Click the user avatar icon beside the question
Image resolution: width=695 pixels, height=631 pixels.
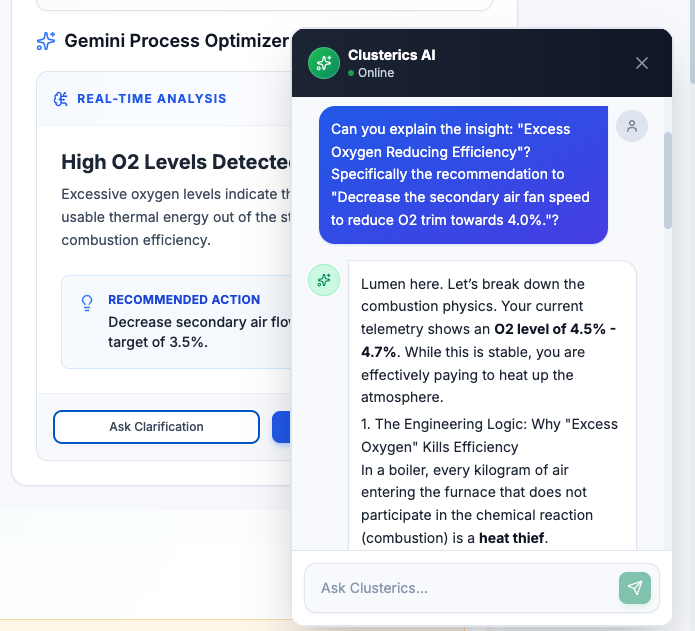(632, 126)
